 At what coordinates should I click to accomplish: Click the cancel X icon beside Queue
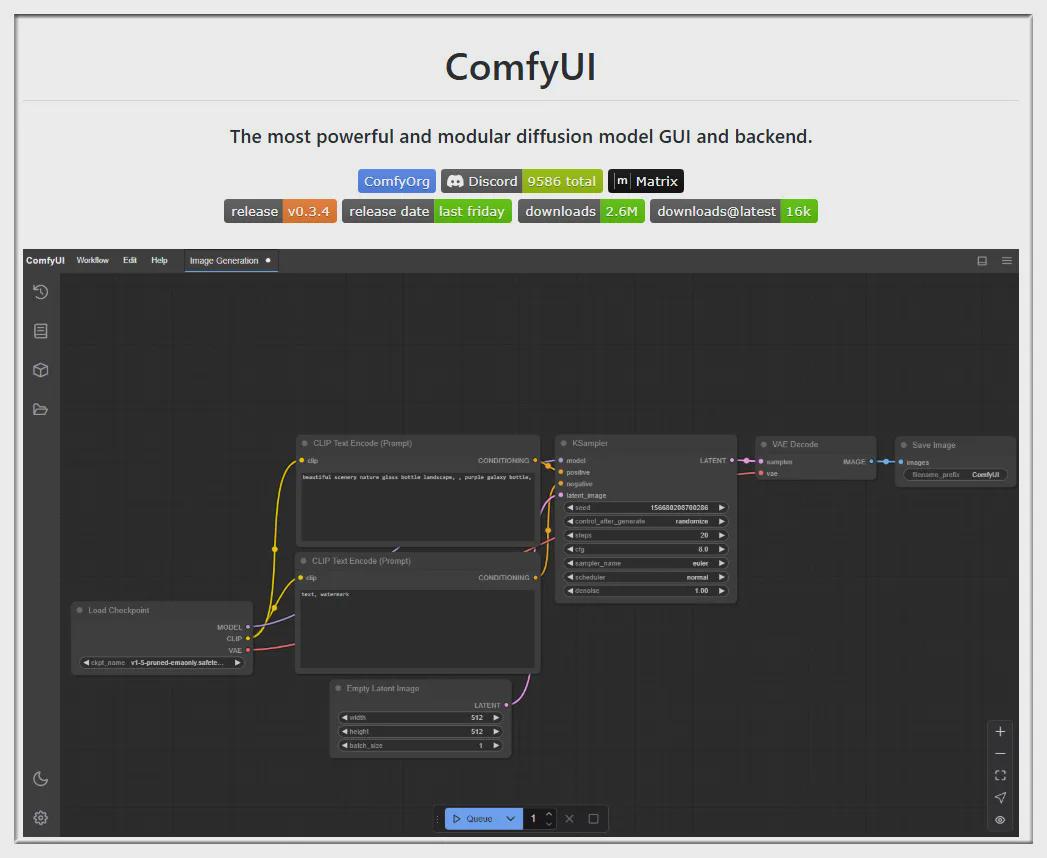click(569, 818)
